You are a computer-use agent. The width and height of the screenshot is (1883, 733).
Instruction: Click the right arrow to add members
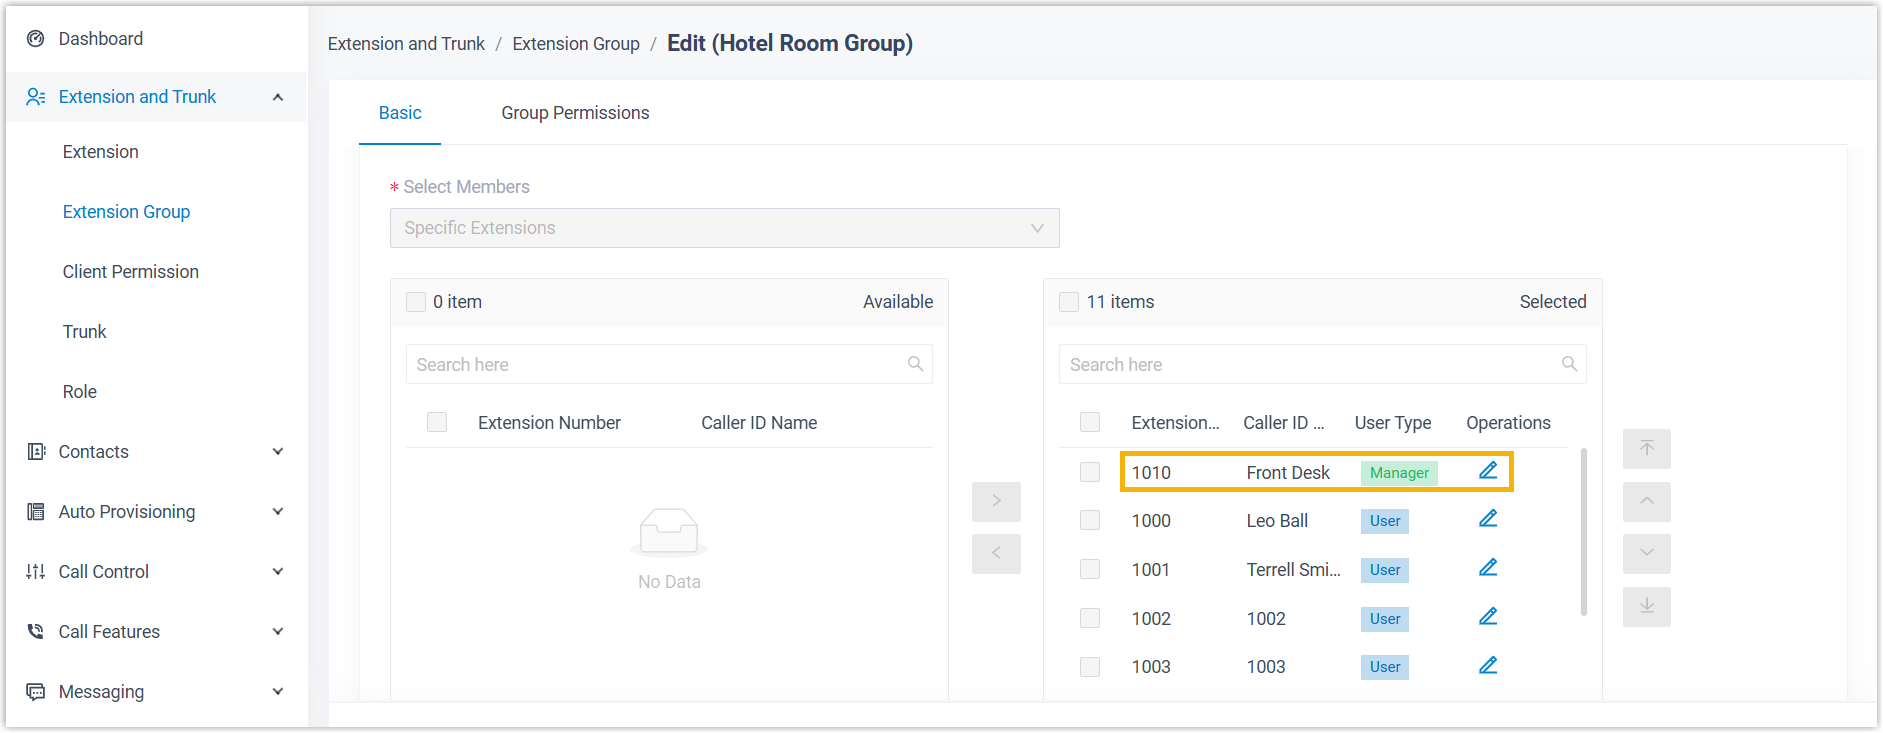coord(996,501)
